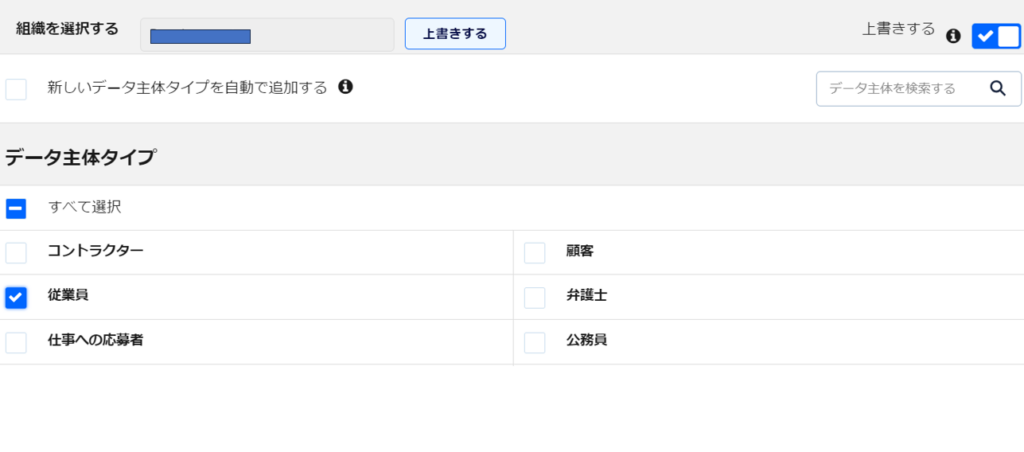The width and height of the screenshot is (1024, 452).
Task: Check the 仕事への応募者 checkbox
Action: (16, 342)
